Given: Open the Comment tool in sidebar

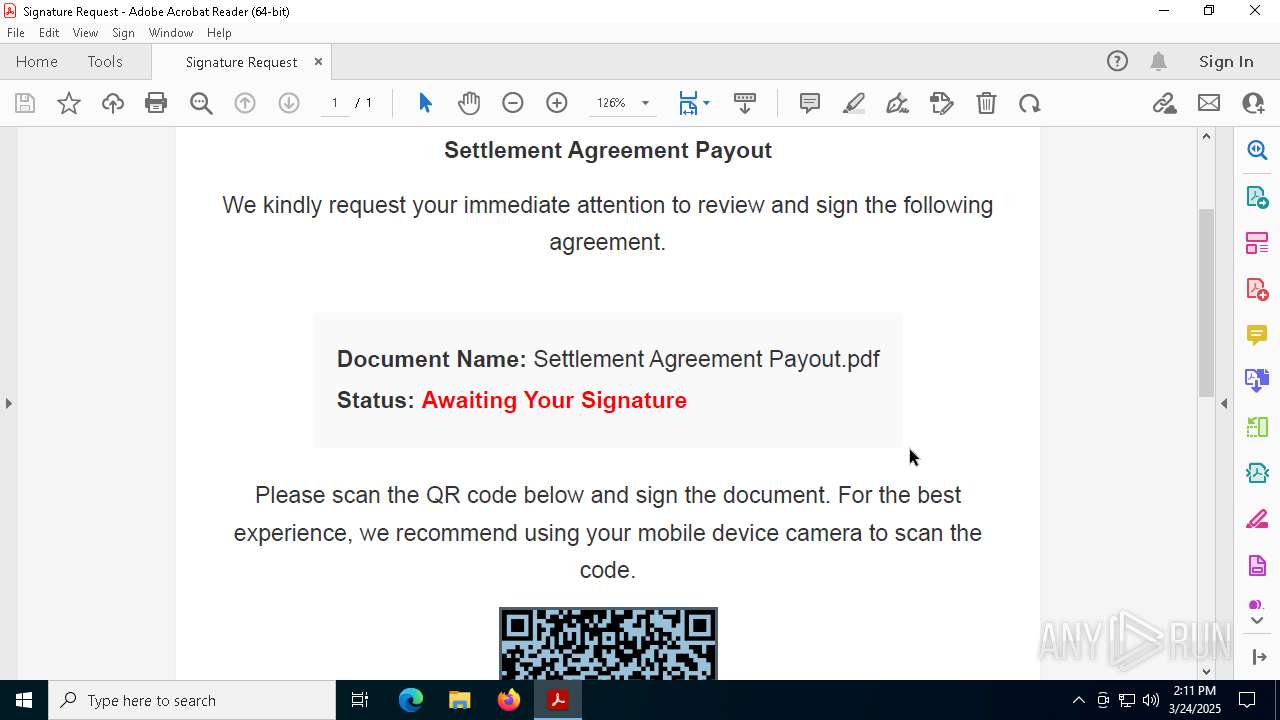Looking at the screenshot, I should coord(1257,335).
